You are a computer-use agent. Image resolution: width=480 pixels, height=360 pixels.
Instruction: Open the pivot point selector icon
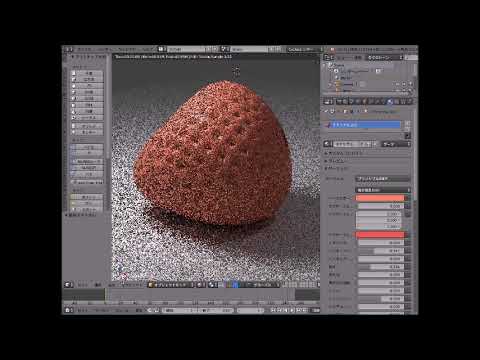[212, 285]
